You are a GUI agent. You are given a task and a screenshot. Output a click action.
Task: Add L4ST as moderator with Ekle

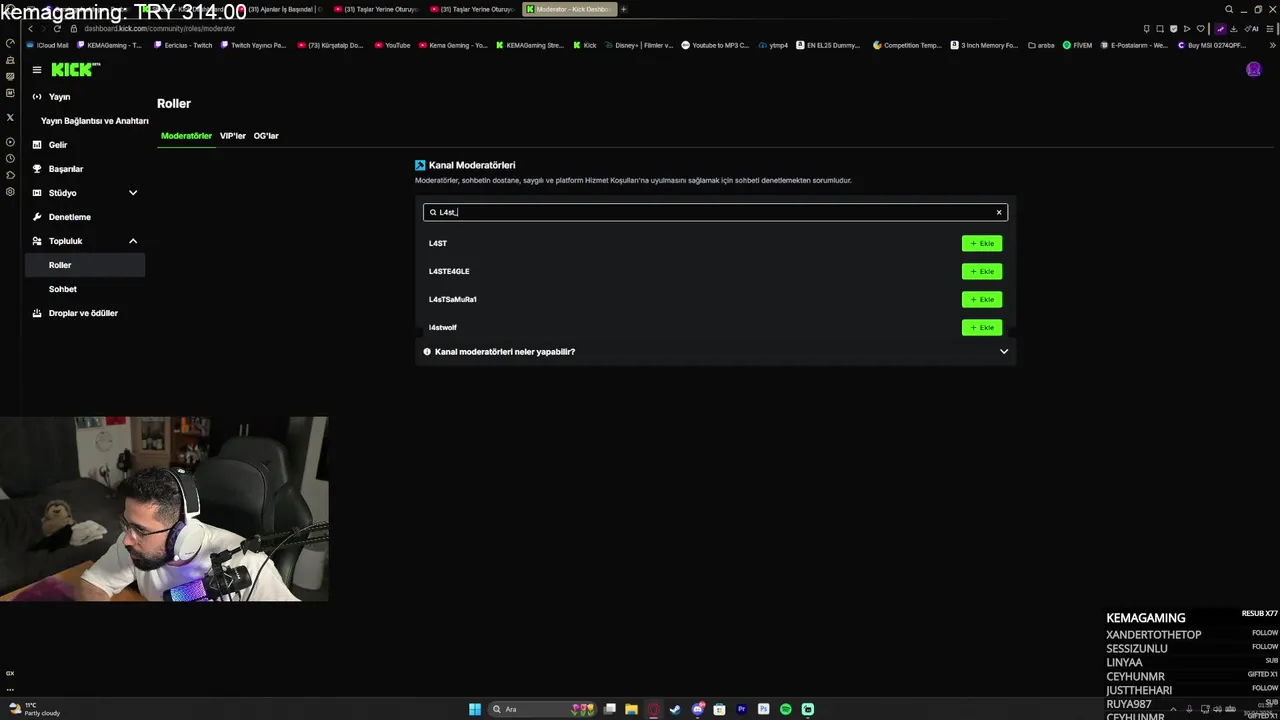(x=981, y=243)
